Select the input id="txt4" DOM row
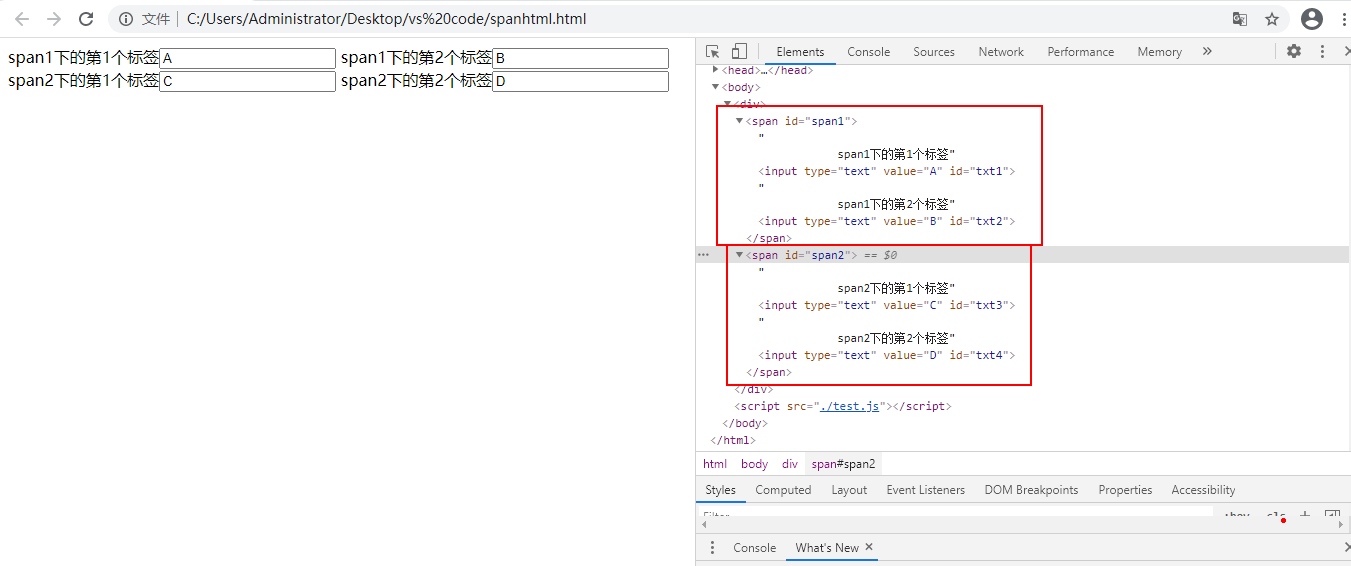Image resolution: width=1351 pixels, height=566 pixels. [x=886, y=355]
